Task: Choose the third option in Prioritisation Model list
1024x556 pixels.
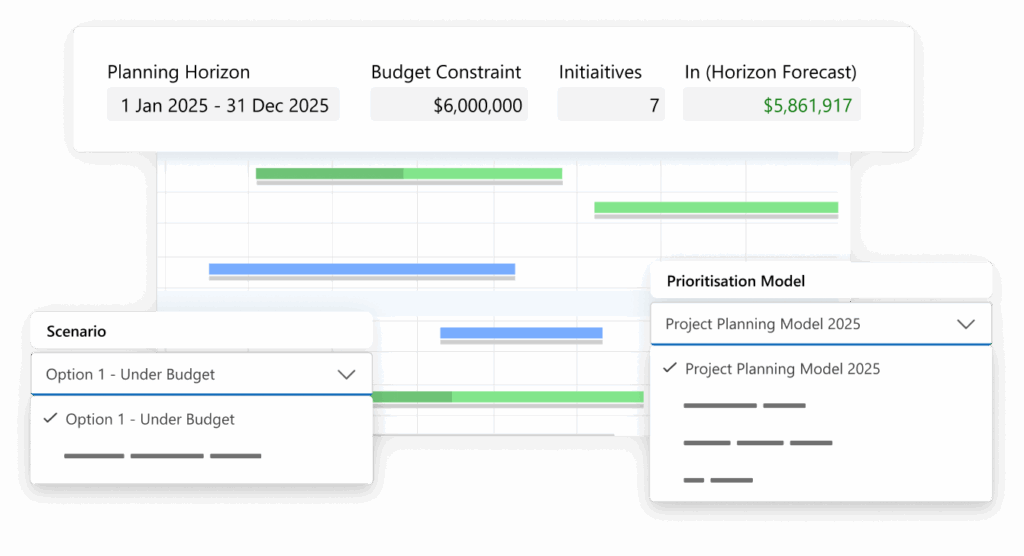Action: [821, 443]
